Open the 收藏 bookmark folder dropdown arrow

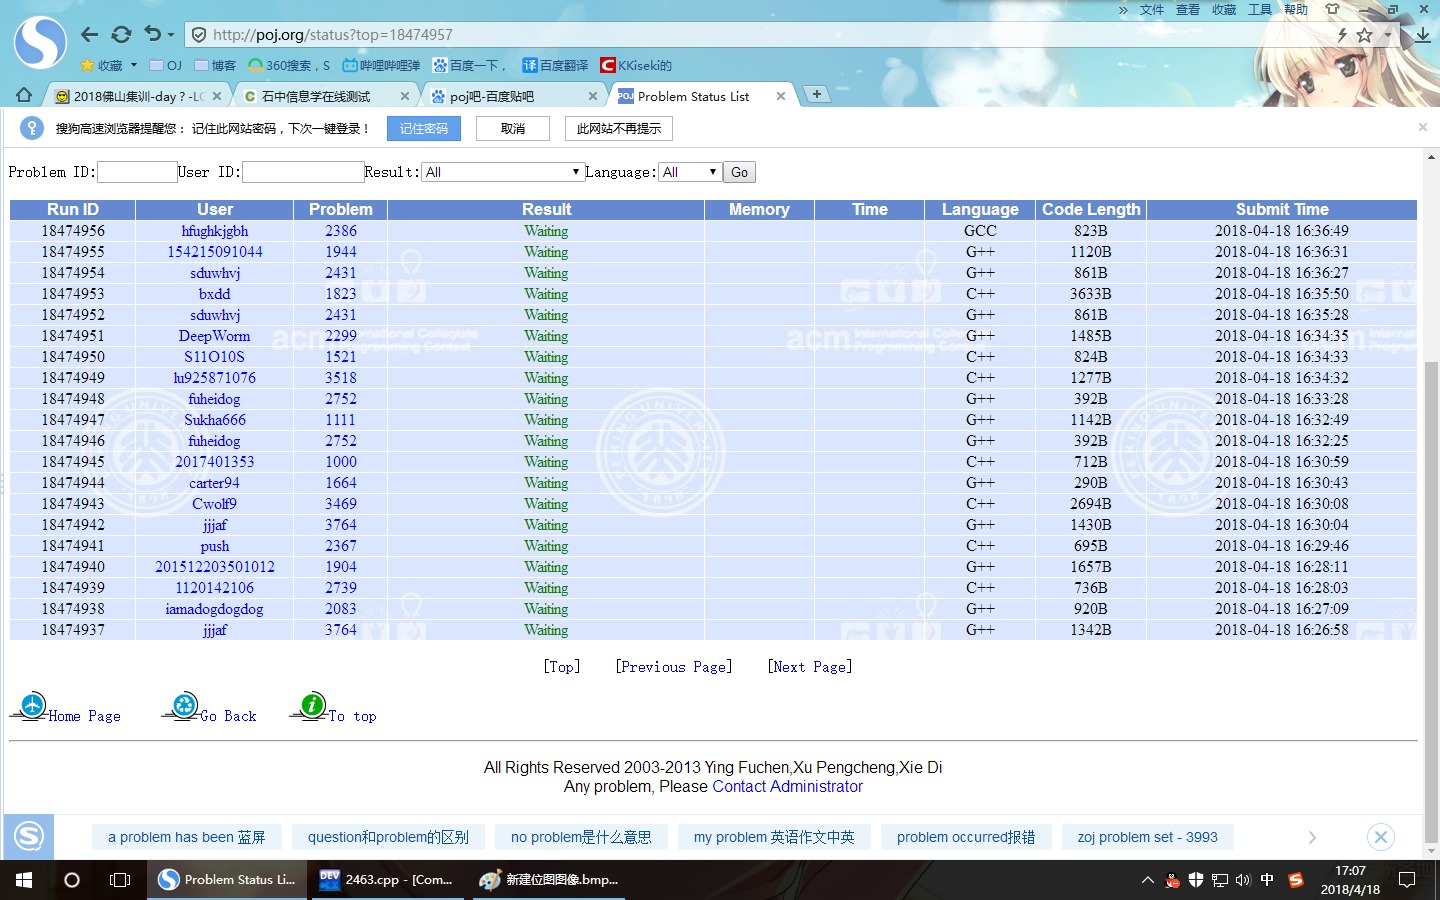click(x=133, y=65)
